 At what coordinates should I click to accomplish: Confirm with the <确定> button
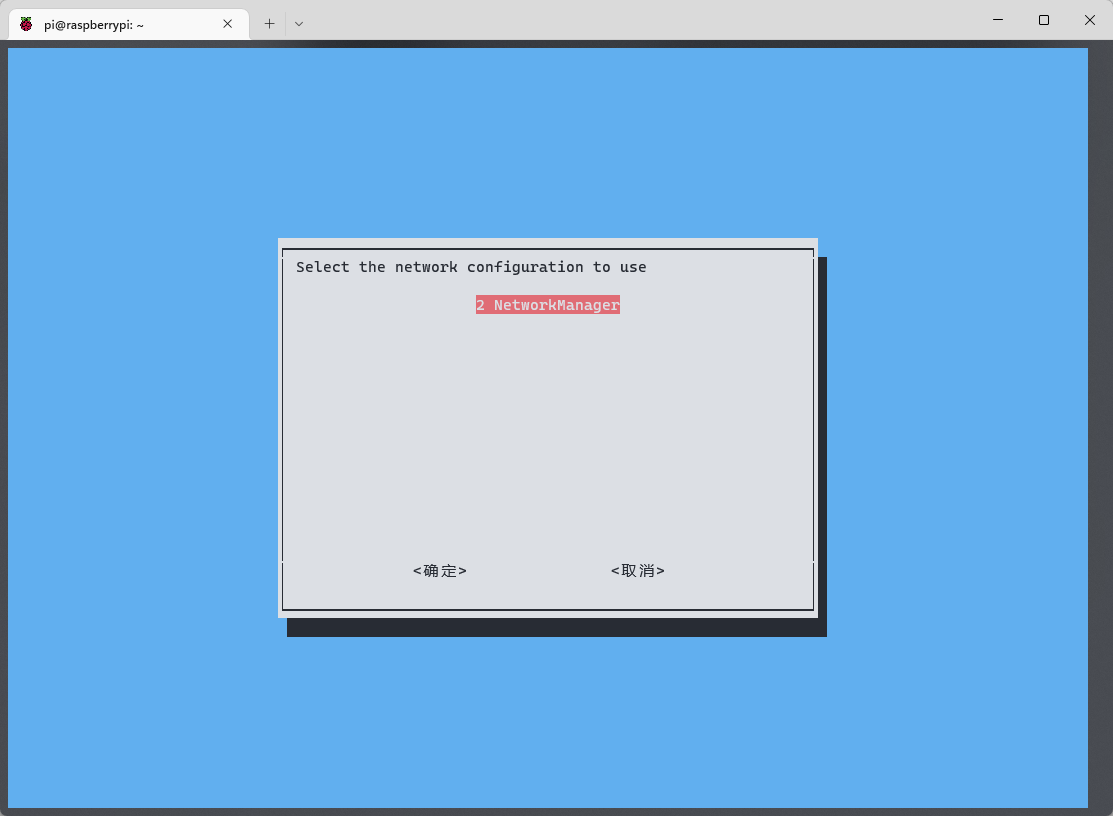440,571
